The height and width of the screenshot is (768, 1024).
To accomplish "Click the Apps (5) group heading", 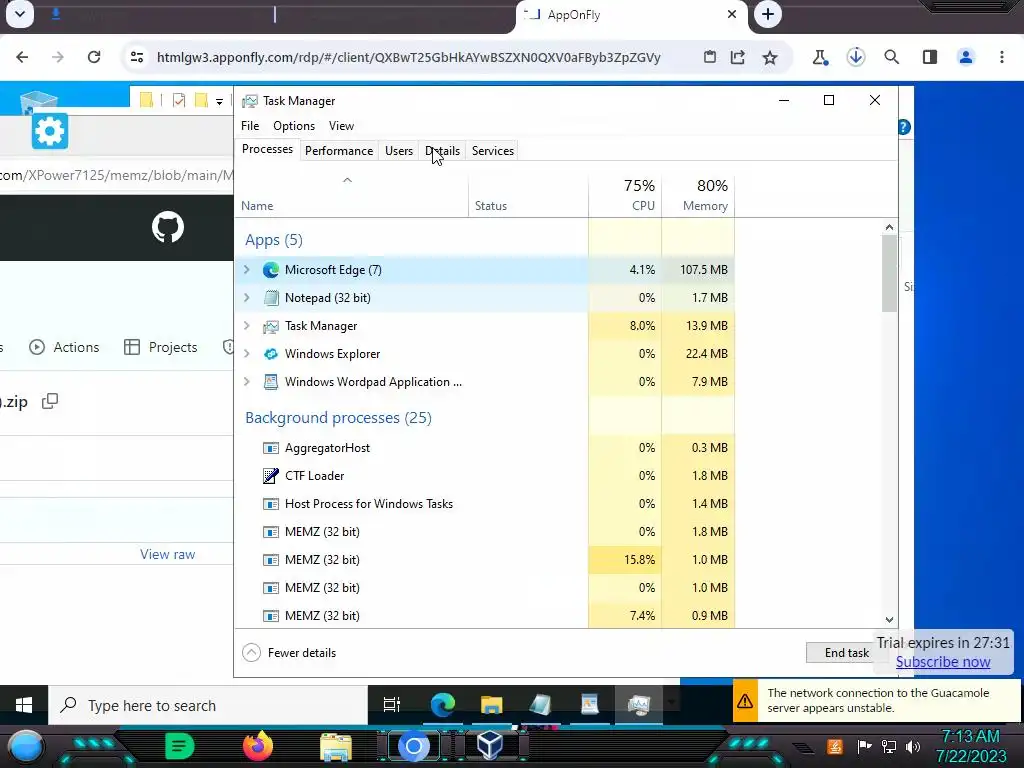I will coord(274,240).
